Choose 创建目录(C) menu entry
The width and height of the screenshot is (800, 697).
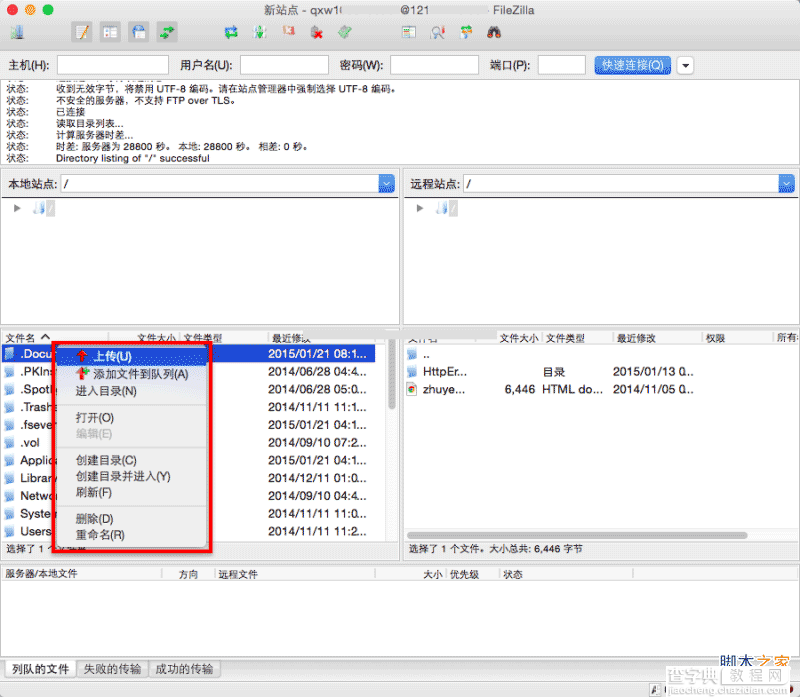click(132, 460)
